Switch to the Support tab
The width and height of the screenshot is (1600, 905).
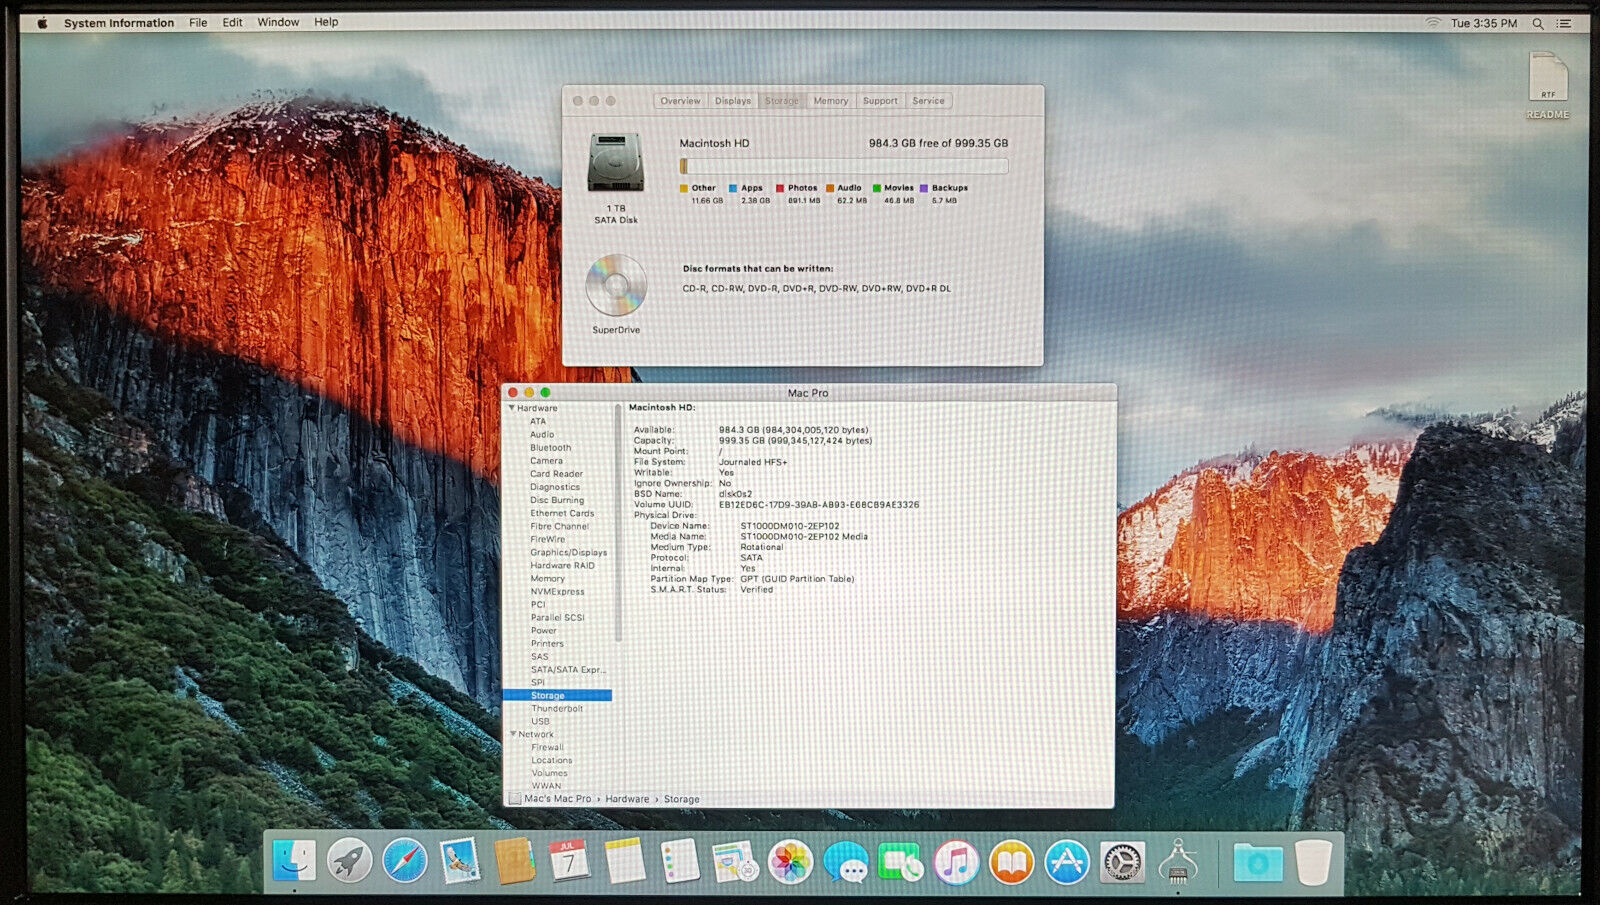[880, 101]
